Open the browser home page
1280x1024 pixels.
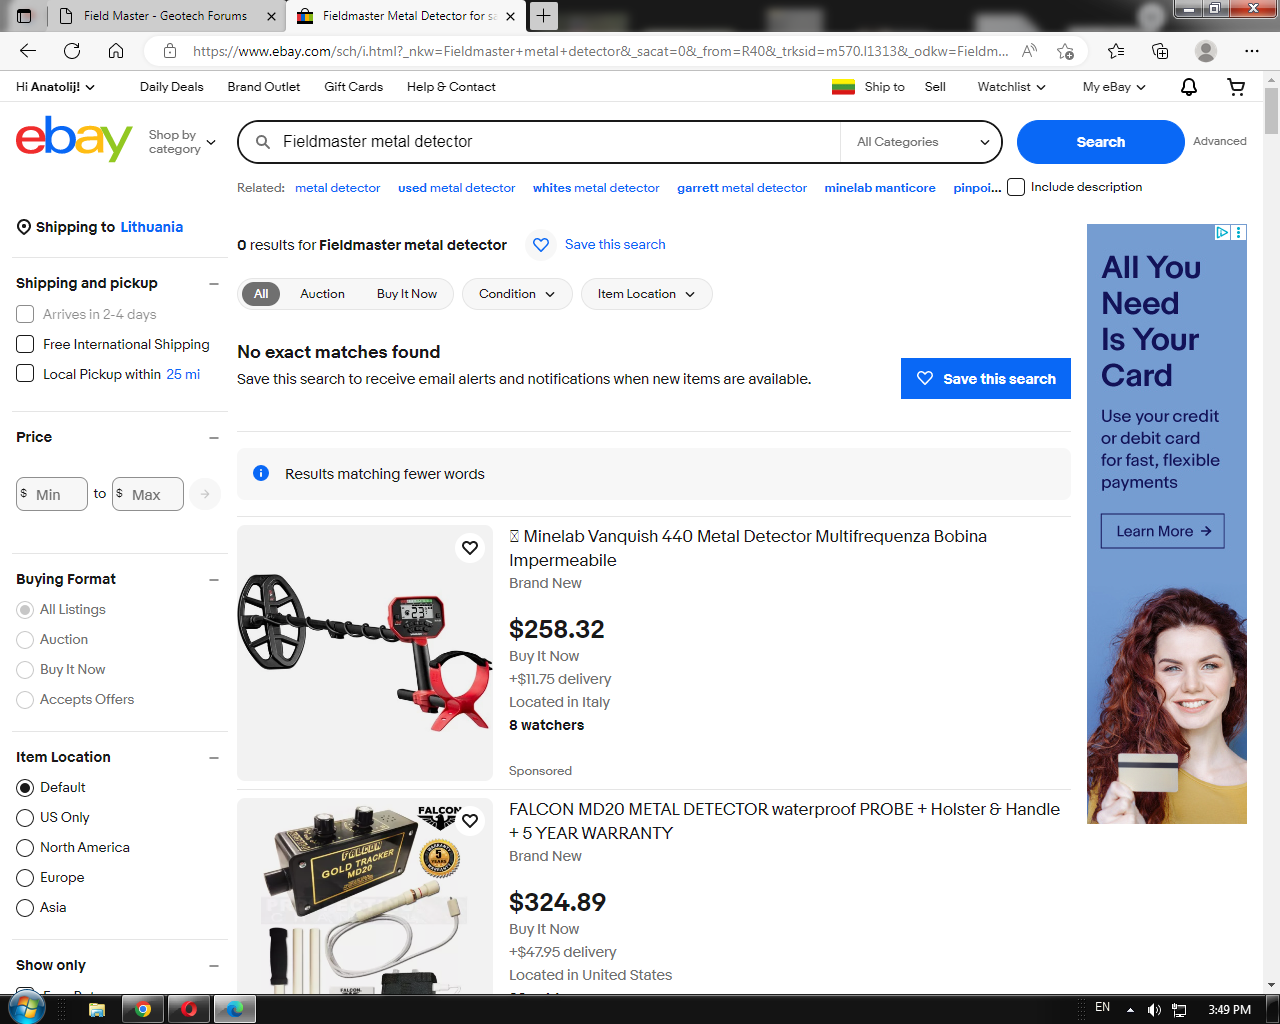(x=116, y=51)
